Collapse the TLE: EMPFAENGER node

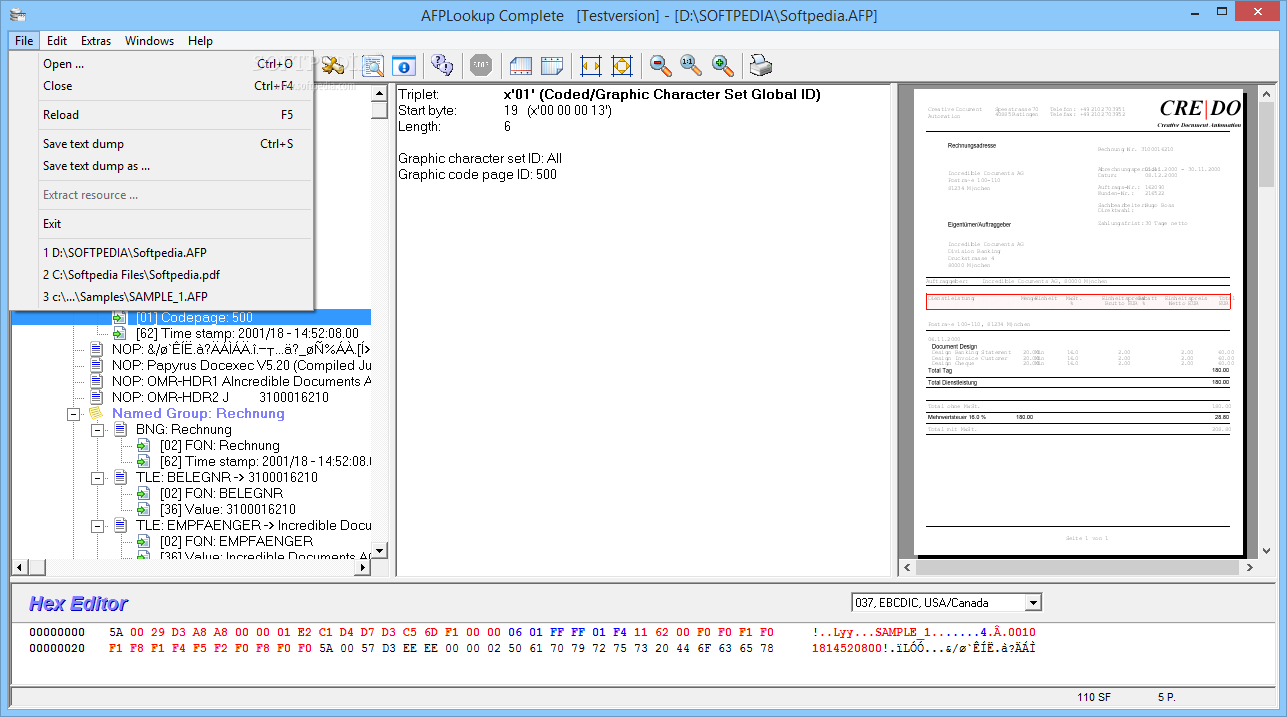pyautogui.click(x=97, y=525)
